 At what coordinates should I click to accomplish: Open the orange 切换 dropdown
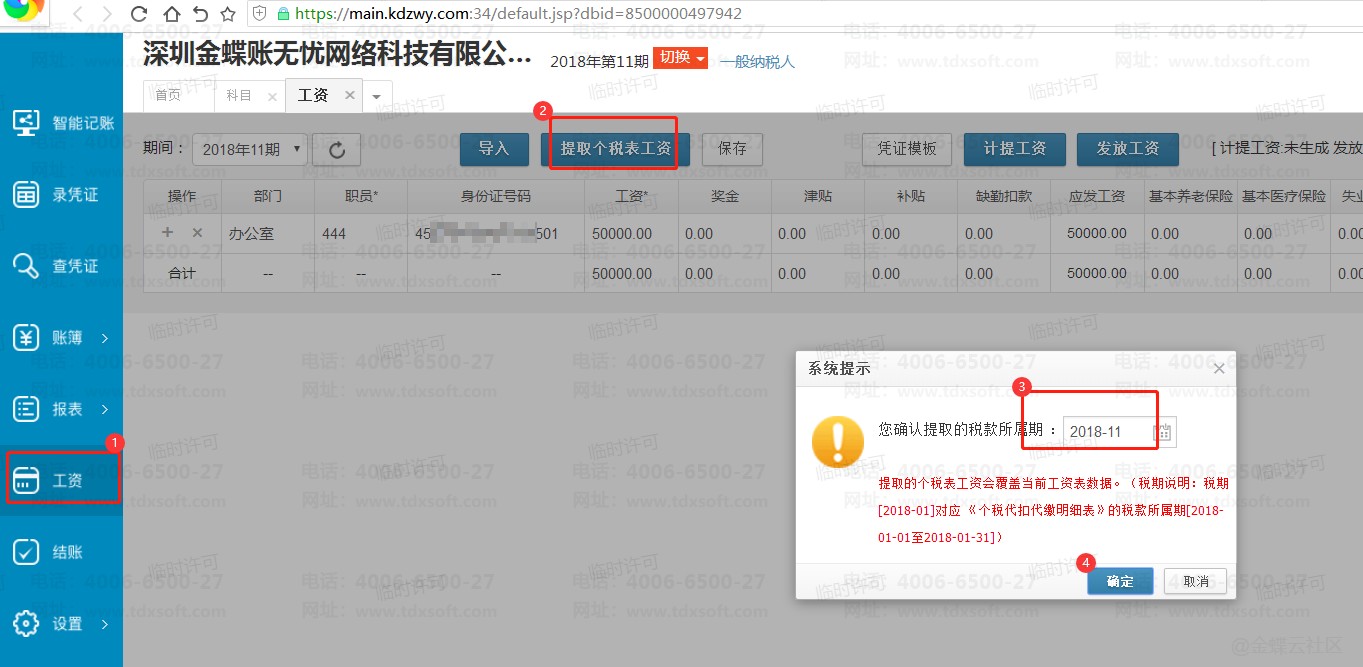[680, 58]
